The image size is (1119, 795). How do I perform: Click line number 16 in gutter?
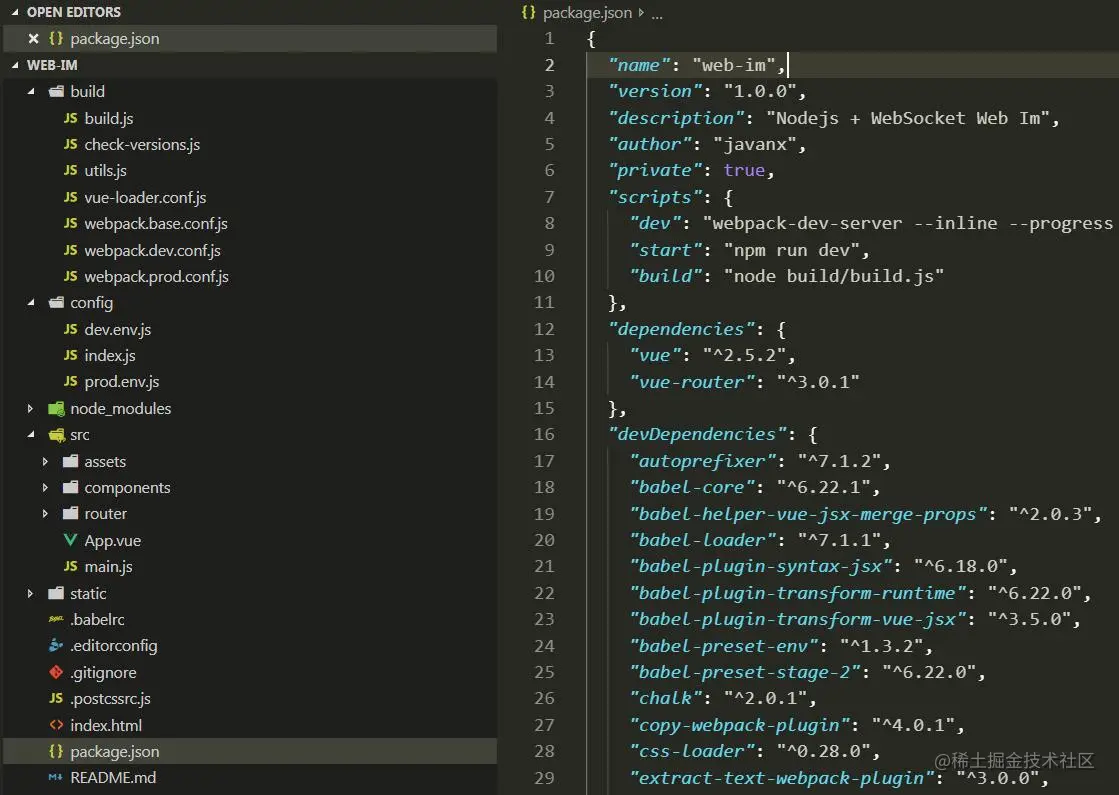544,435
